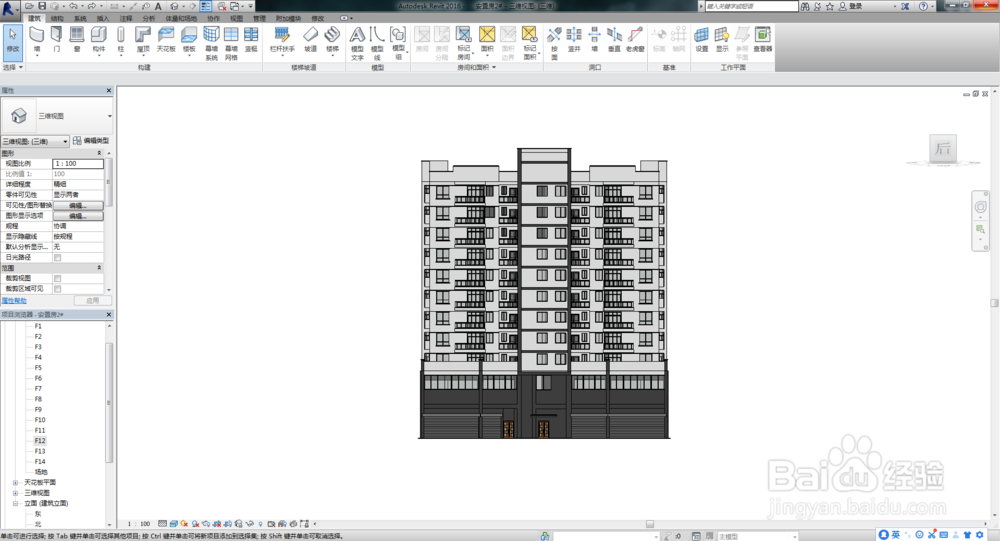The width and height of the screenshot is (1000, 541).
Task: Select the 楼梯 (Stair) tool
Action: pos(332,40)
